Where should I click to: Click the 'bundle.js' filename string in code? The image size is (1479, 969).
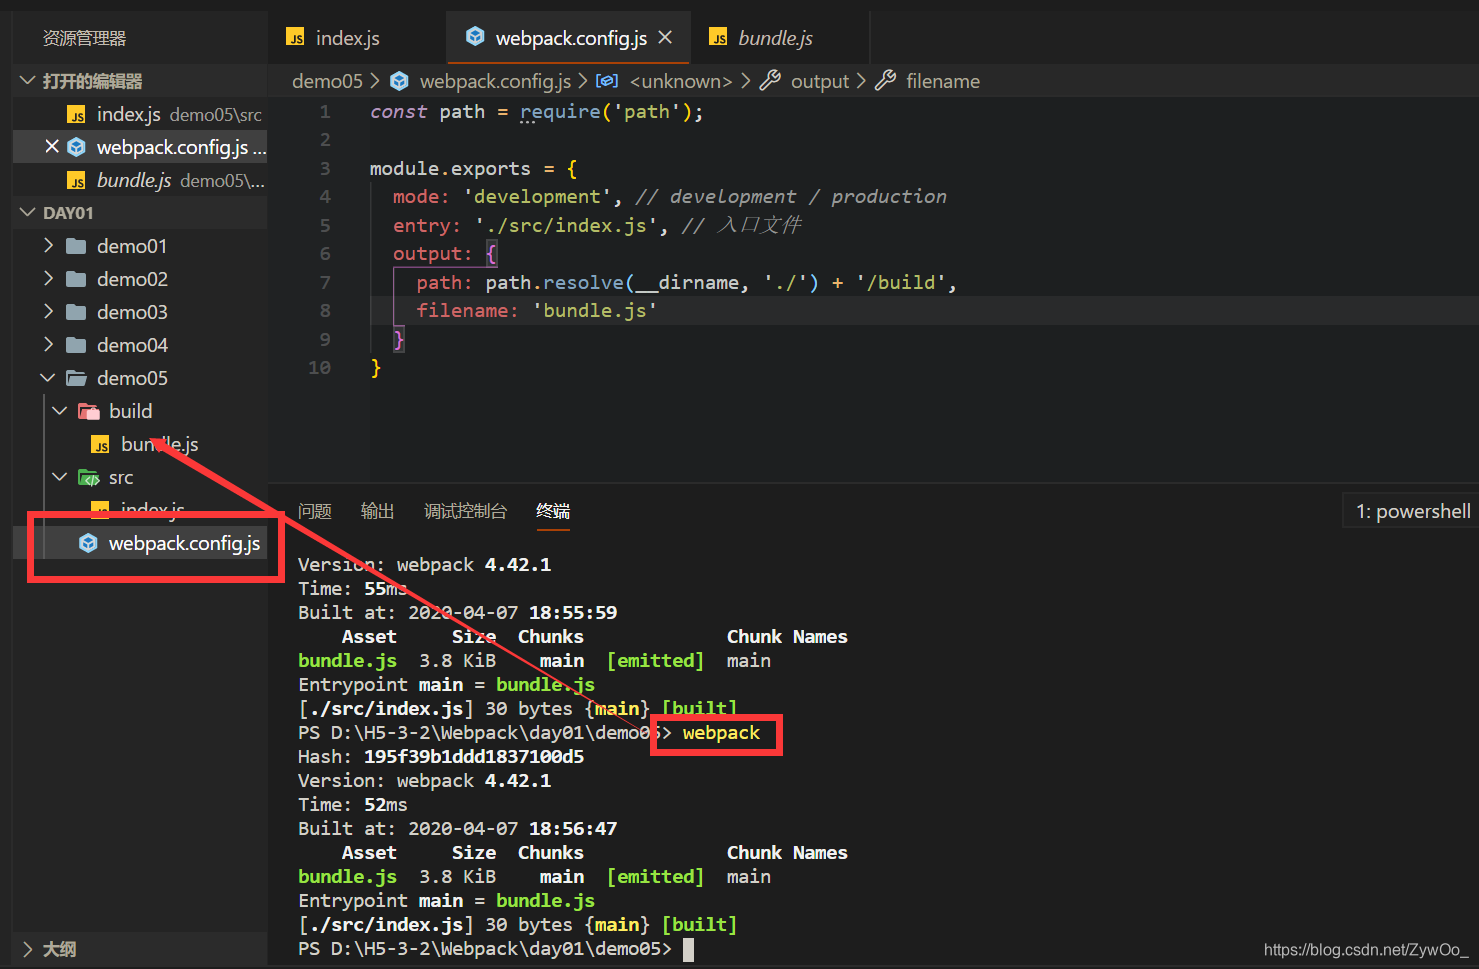(x=595, y=310)
